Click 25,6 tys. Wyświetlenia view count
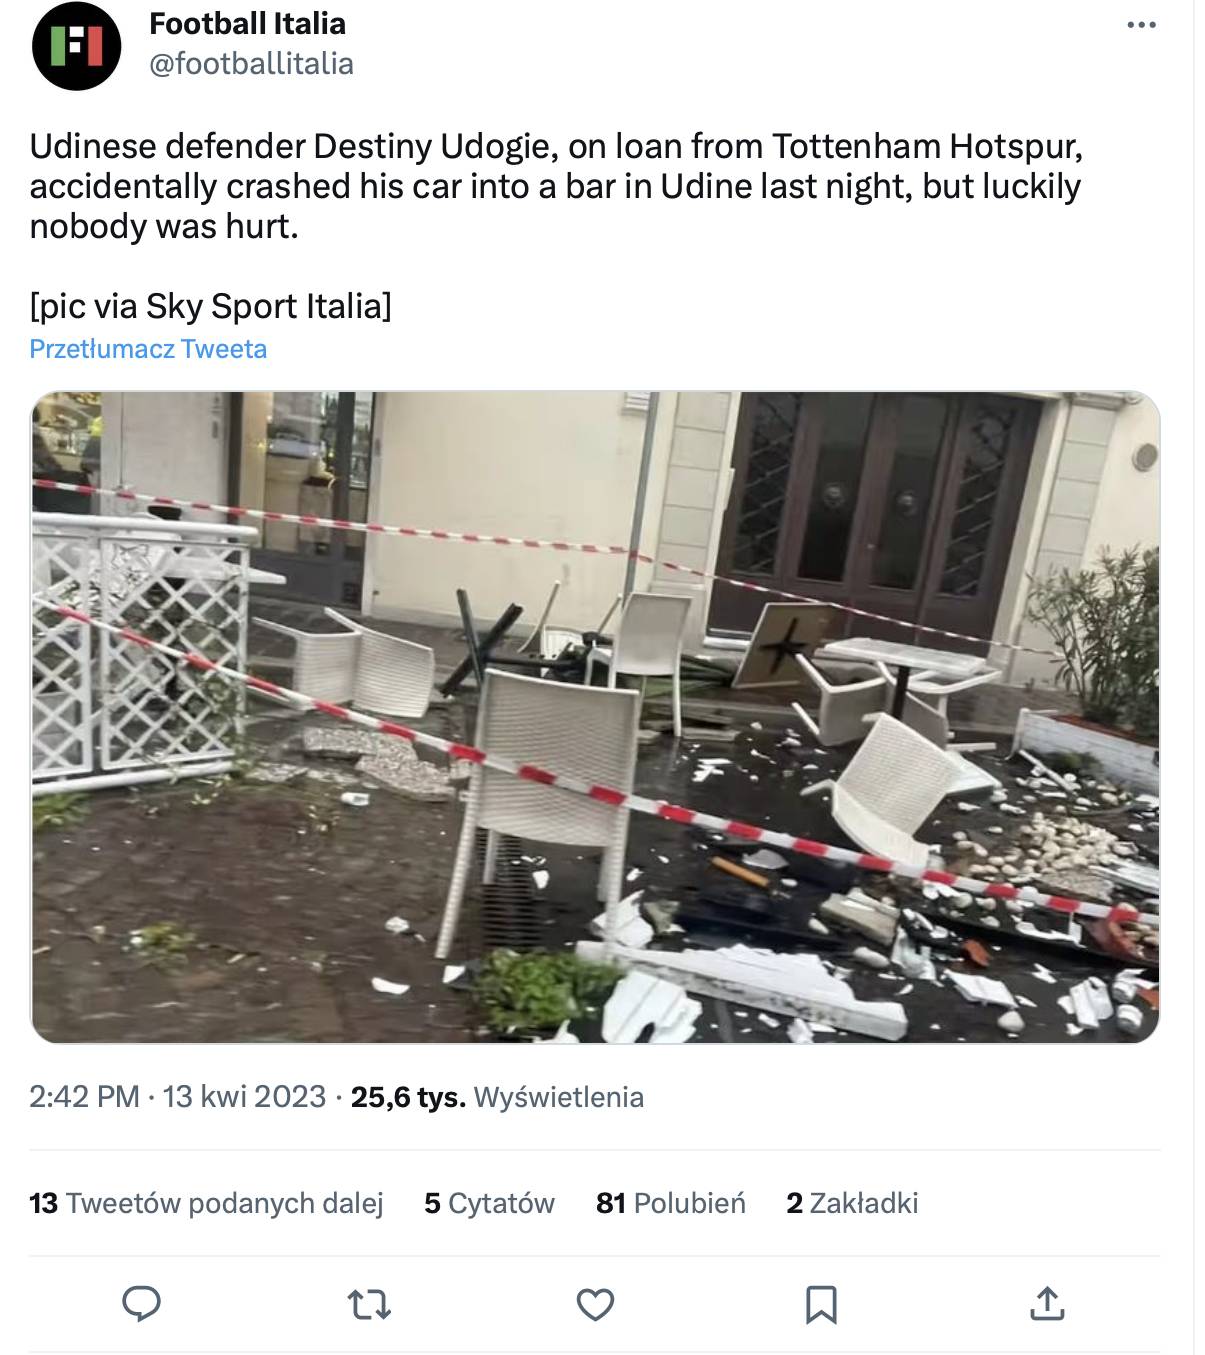Viewport: 1205px width, 1355px height. tap(497, 1097)
